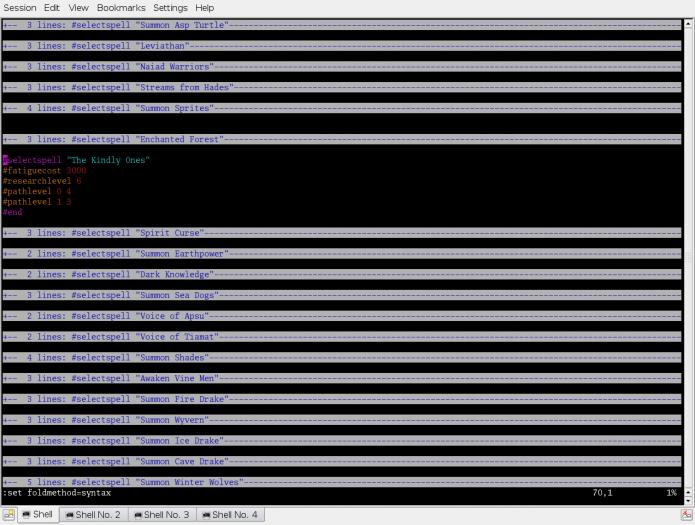Viewport: 695px width, 525px height.
Task: Select the first Shell tab
Action: (37, 515)
